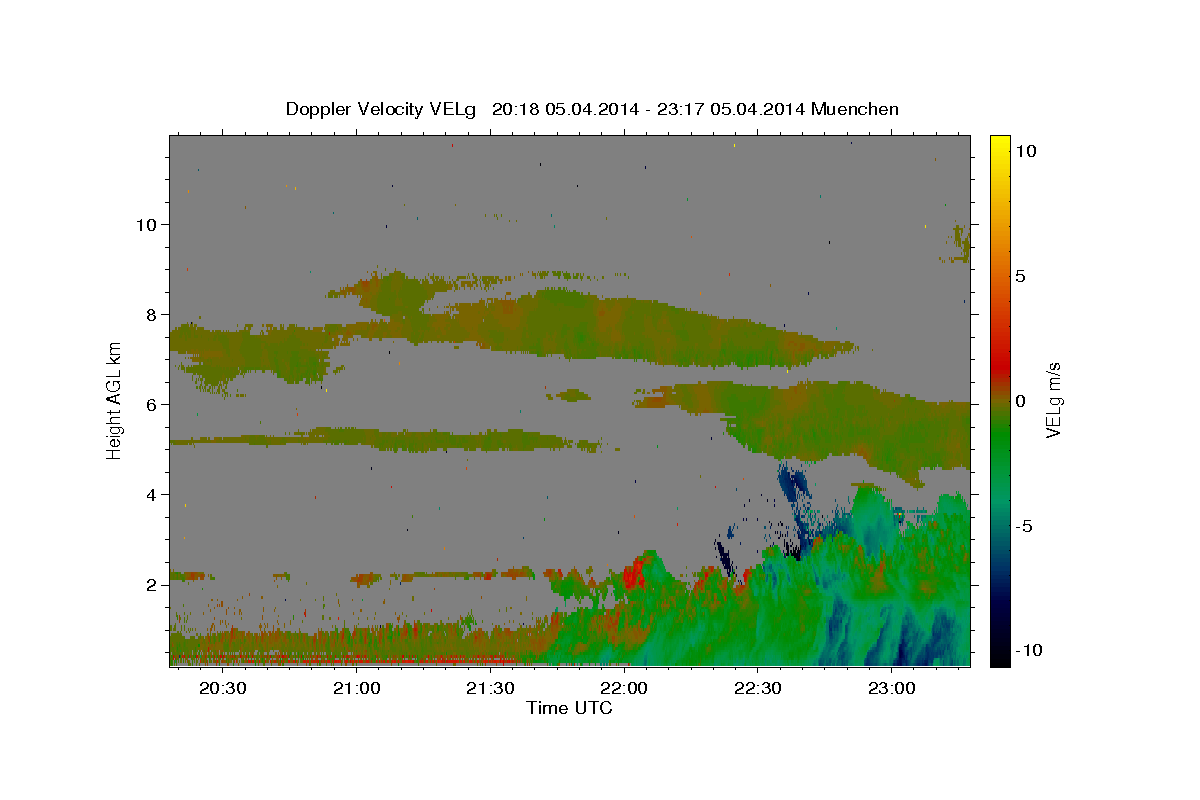Click the velocity colorbar scale
Viewport: 1200px width, 800px height.
point(1000,400)
